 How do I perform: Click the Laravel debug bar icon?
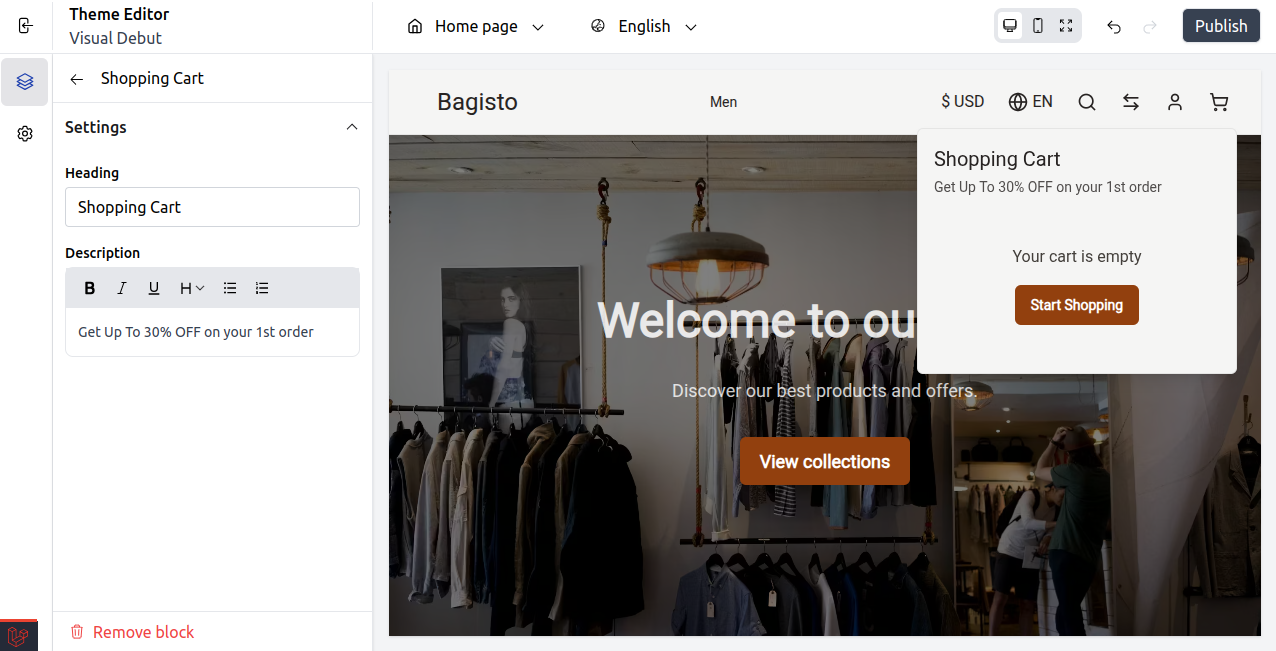19,636
